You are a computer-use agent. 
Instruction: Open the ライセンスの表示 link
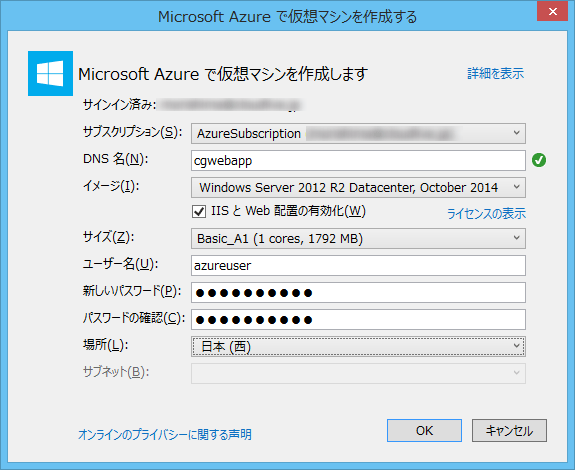[486, 213]
